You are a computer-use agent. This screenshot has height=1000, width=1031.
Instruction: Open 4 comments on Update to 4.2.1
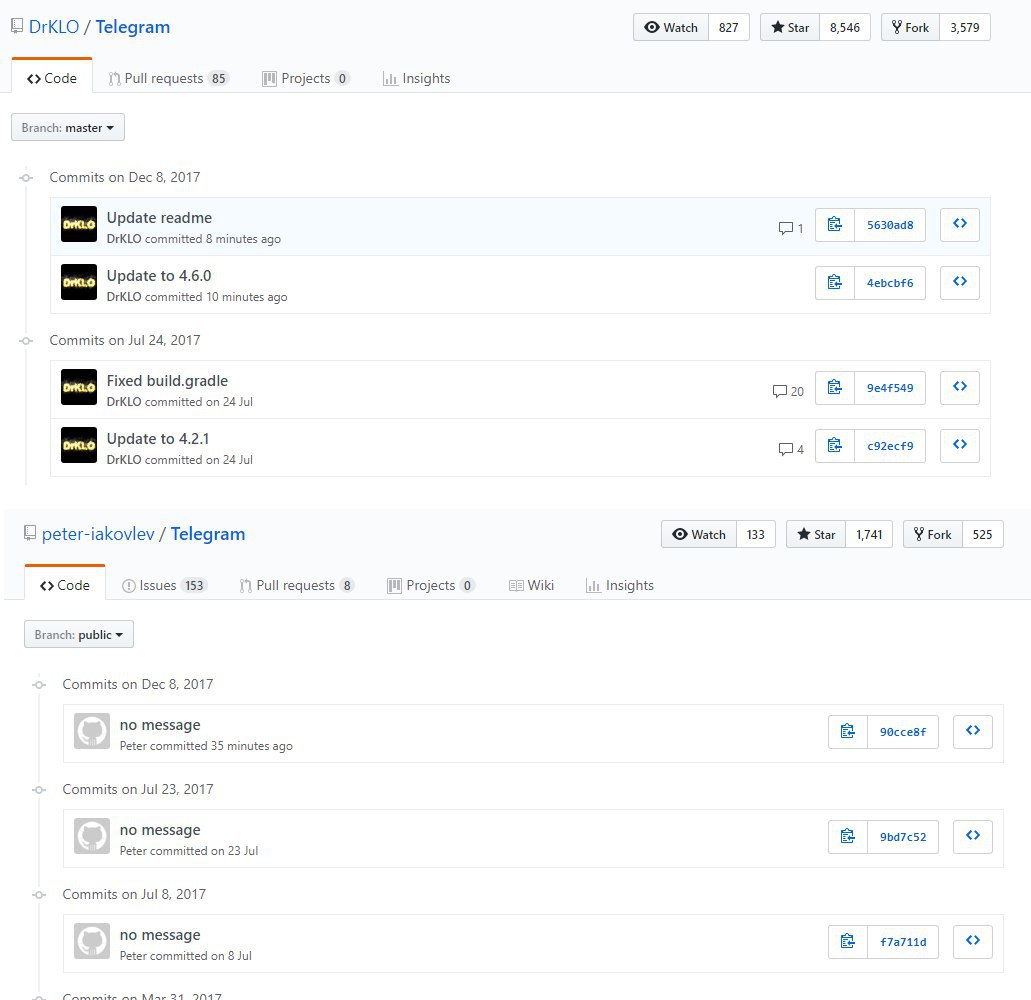791,449
